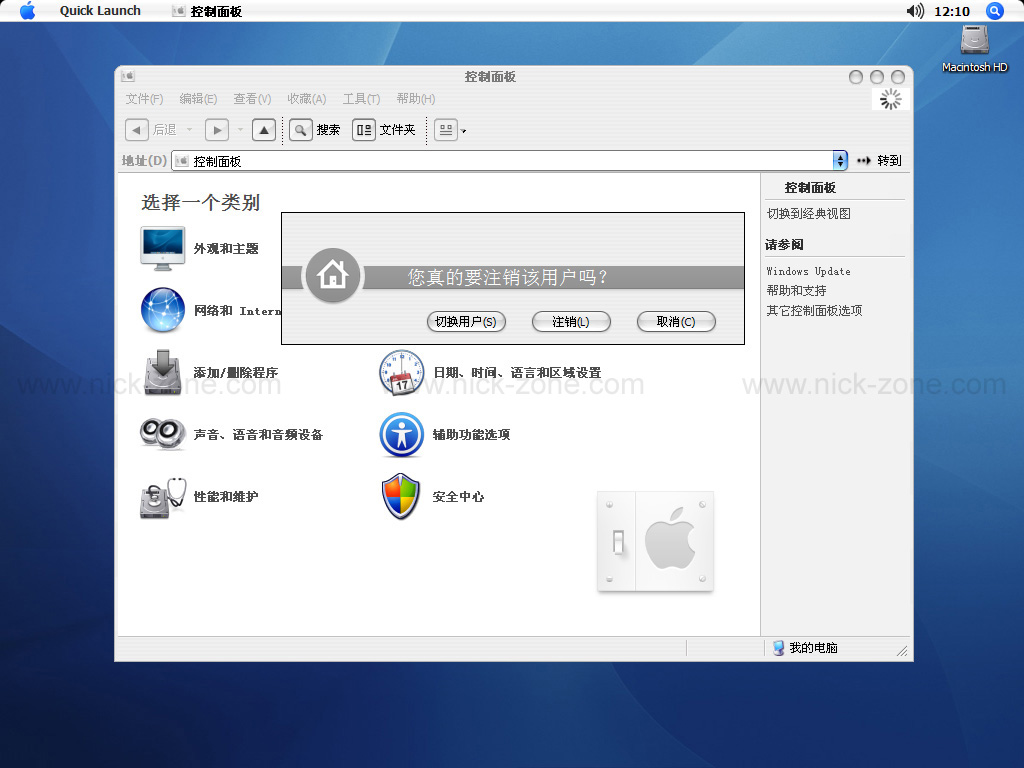1024x768 pixels.
Task: Go up one folder level
Action: [264, 130]
